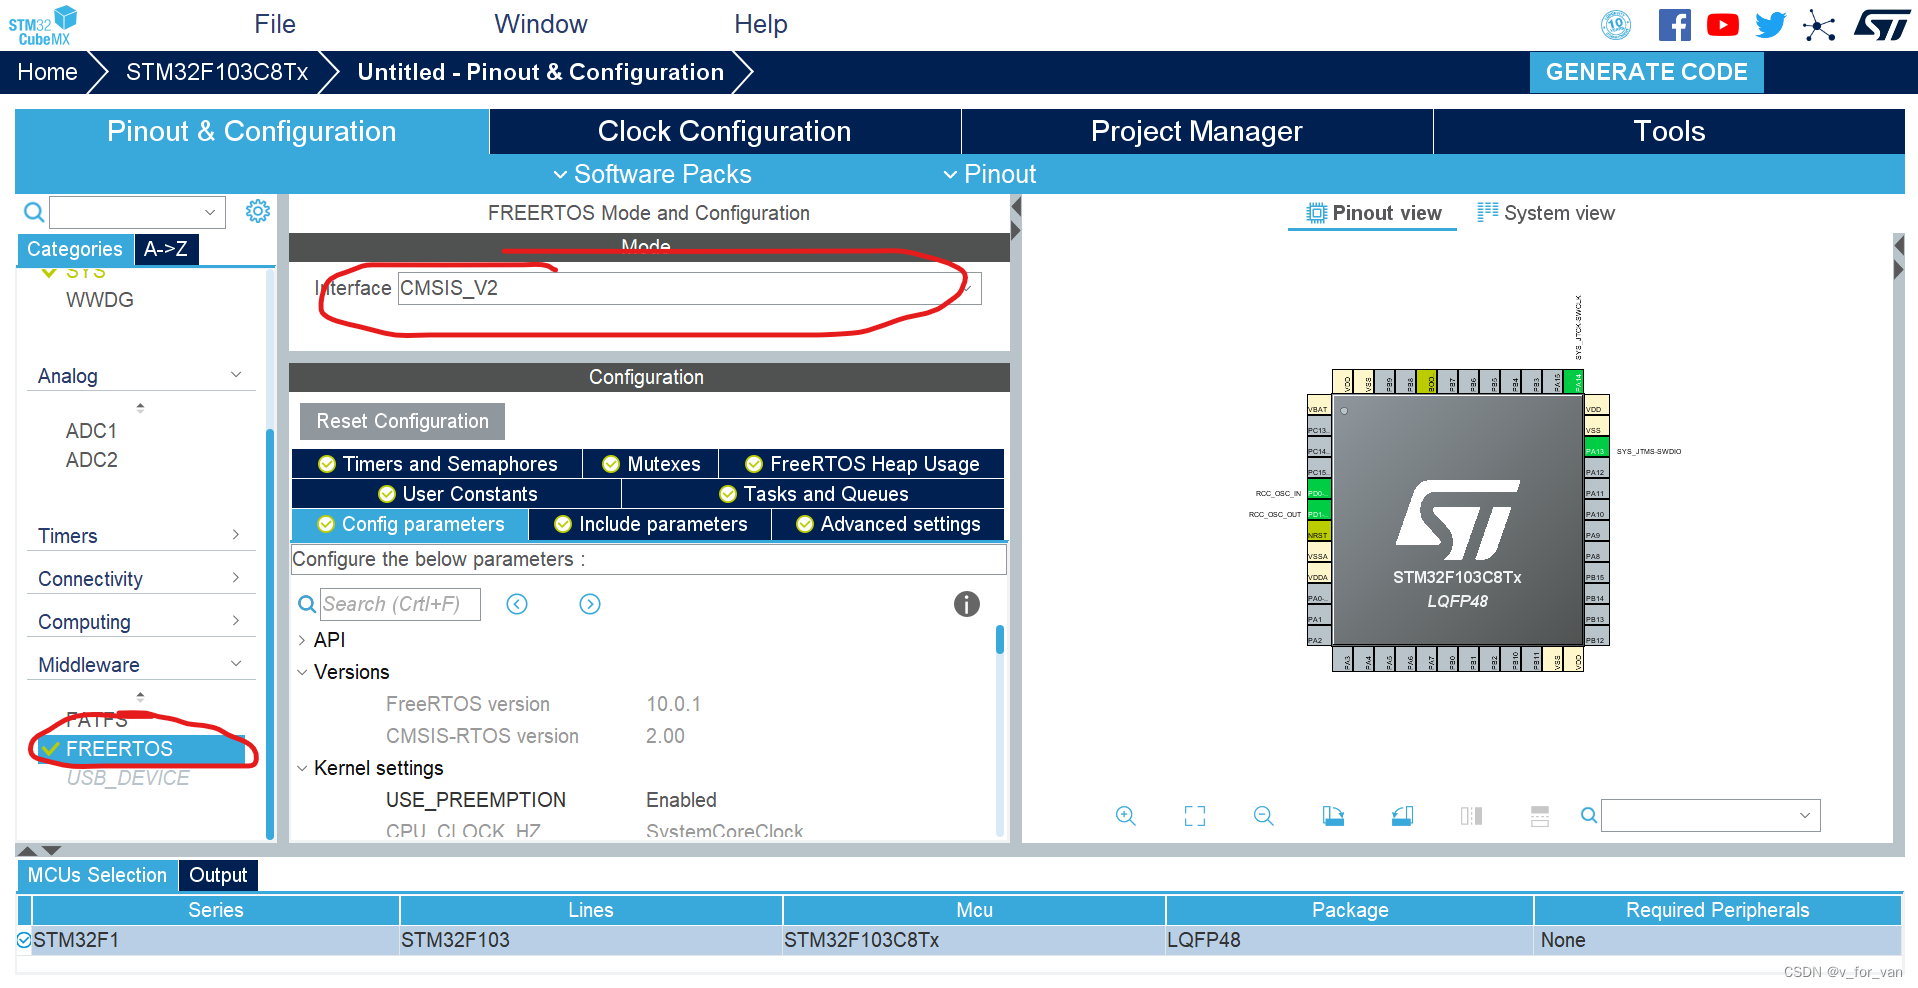Image resolution: width=1918 pixels, height=988 pixels.
Task: Rotate the chip clockwise
Action: coord(1333,816)
